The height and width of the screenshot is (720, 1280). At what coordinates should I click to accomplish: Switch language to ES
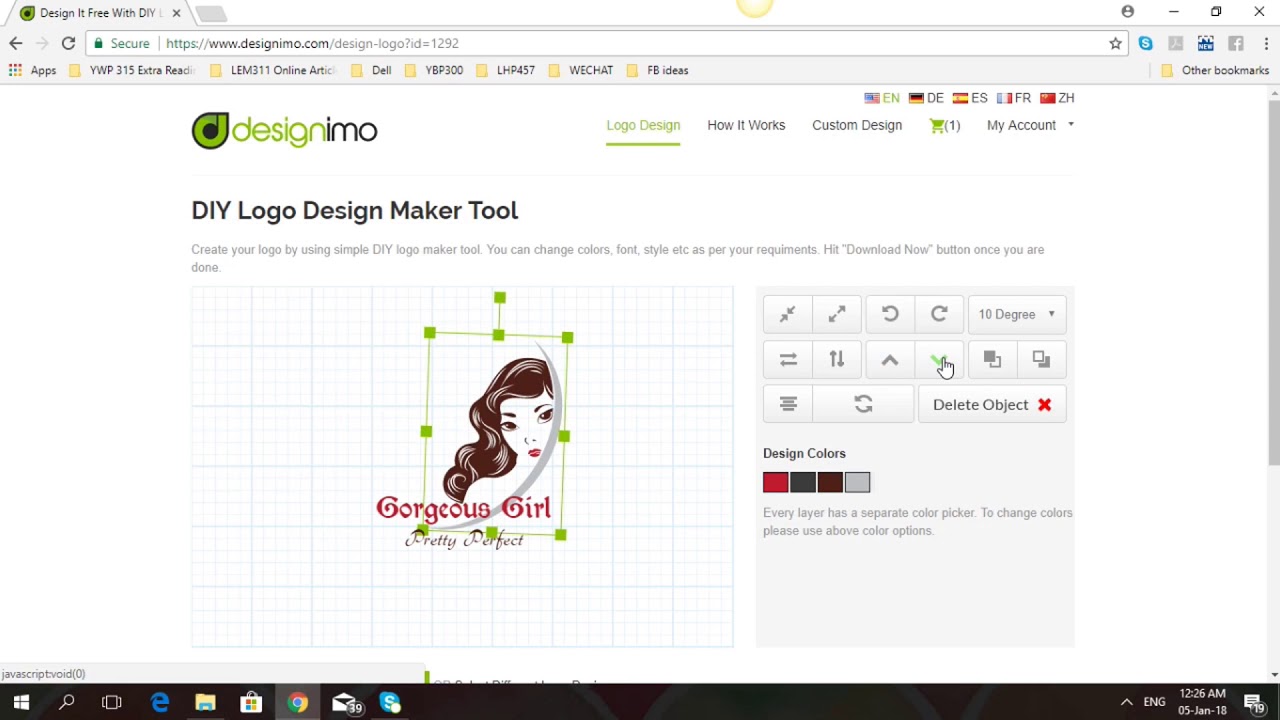tap(970, 98)
